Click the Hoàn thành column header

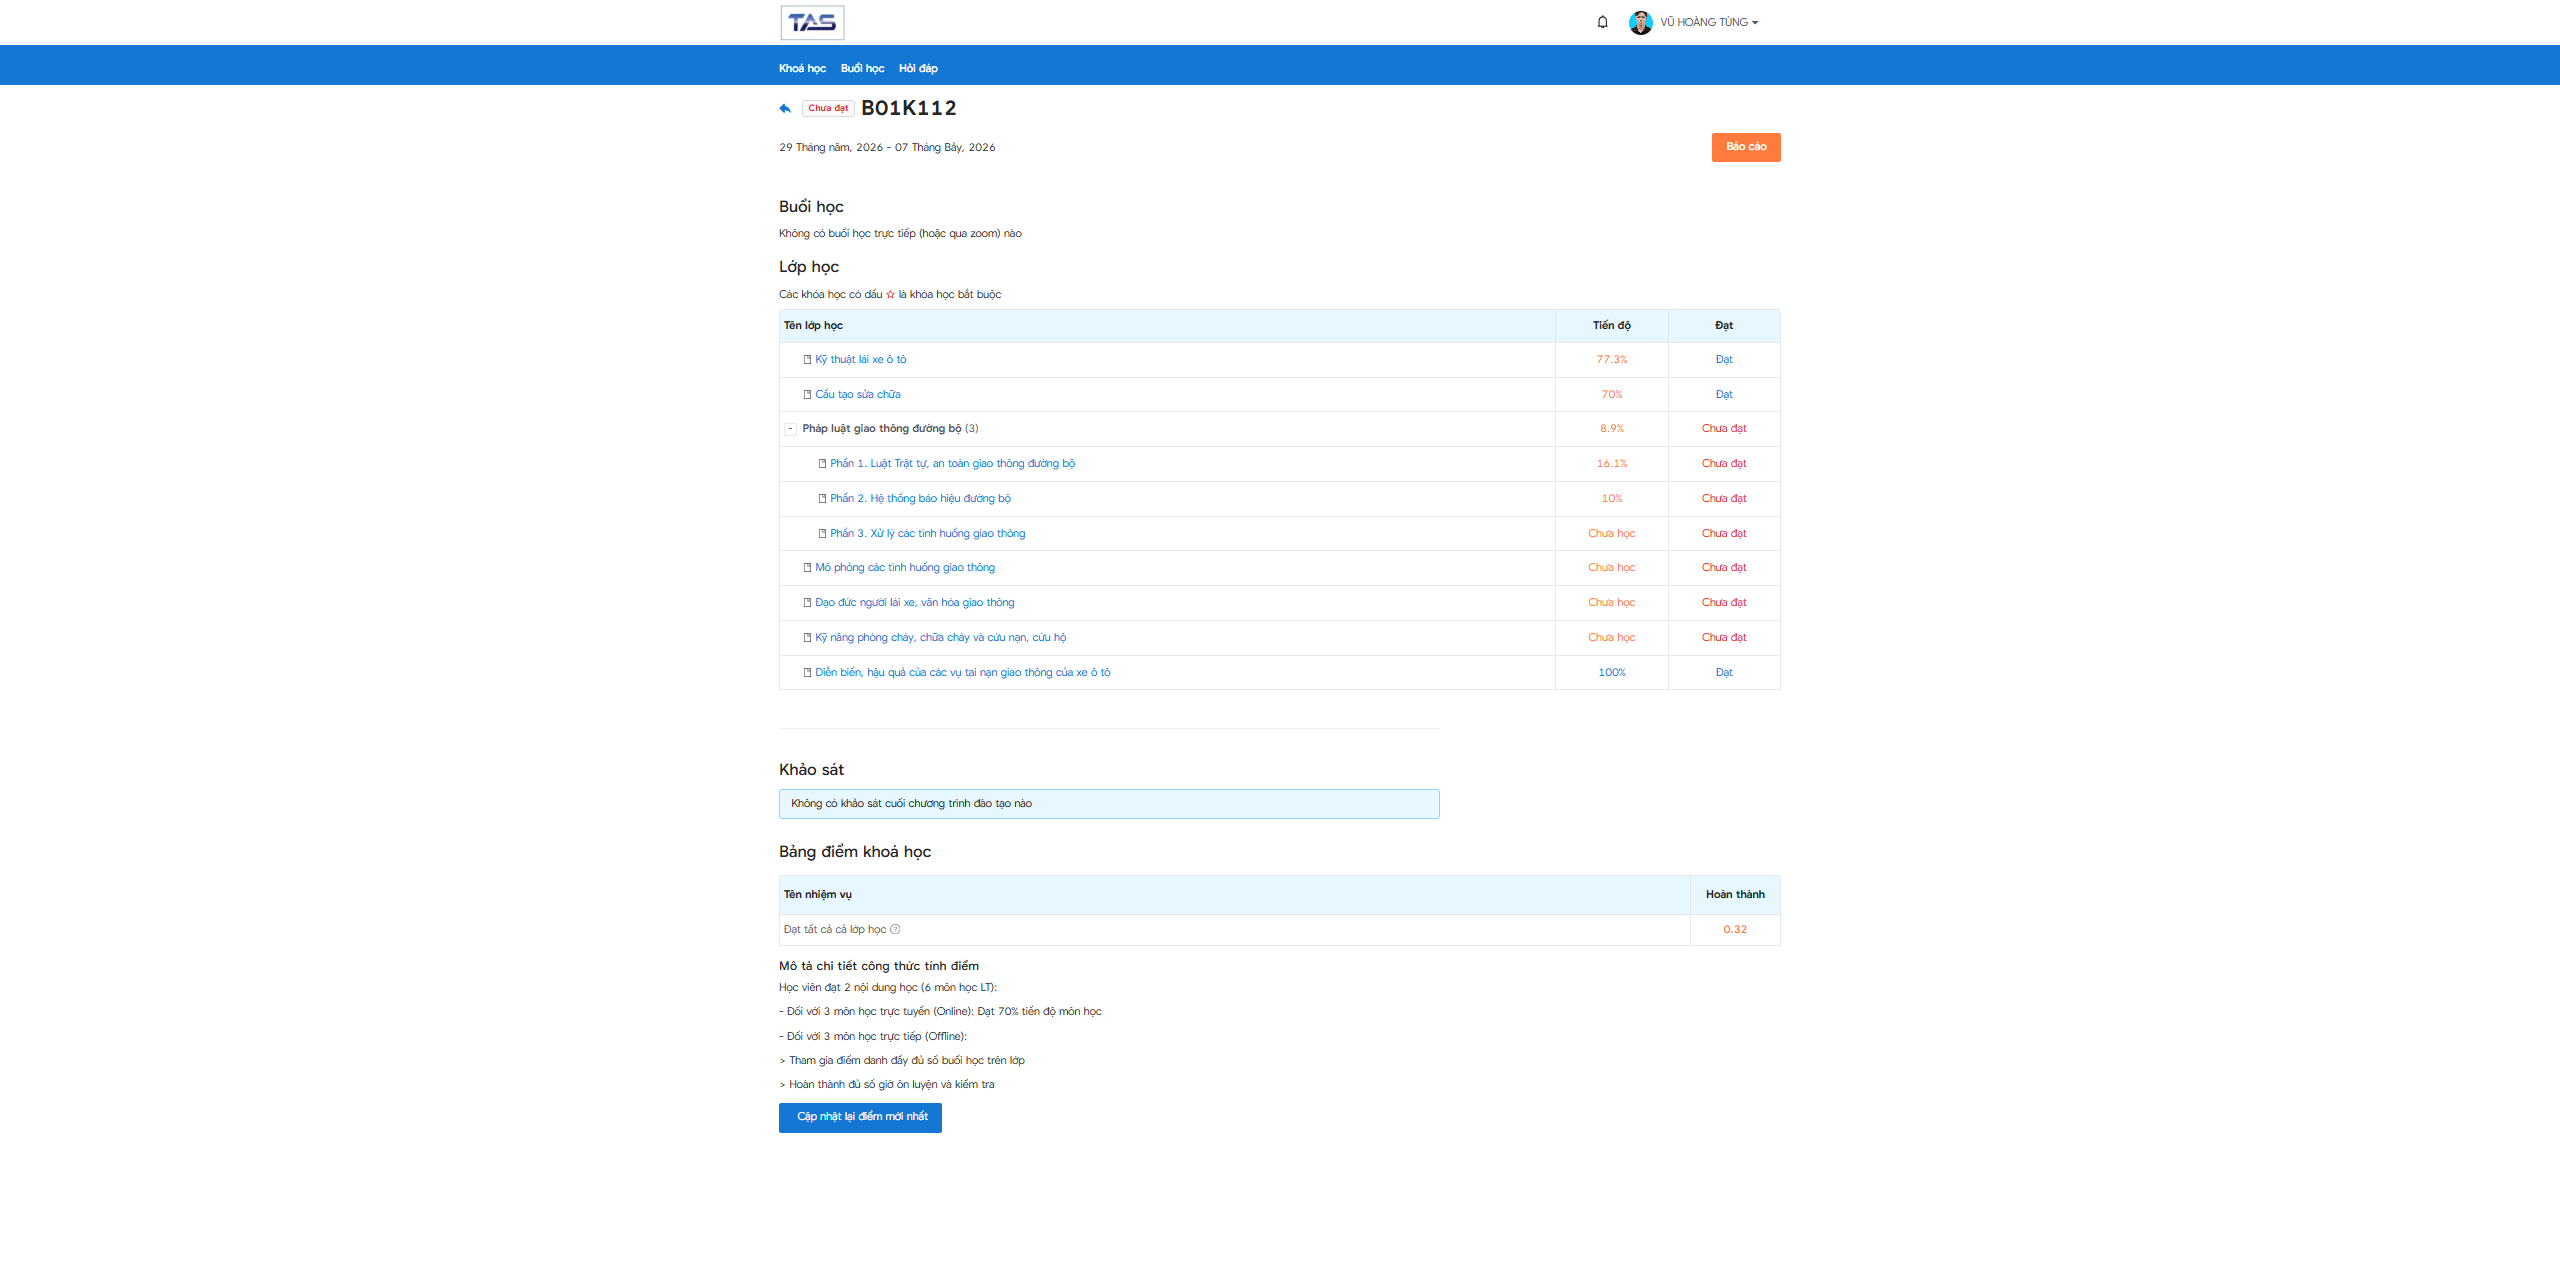(x=1735, y=894)
